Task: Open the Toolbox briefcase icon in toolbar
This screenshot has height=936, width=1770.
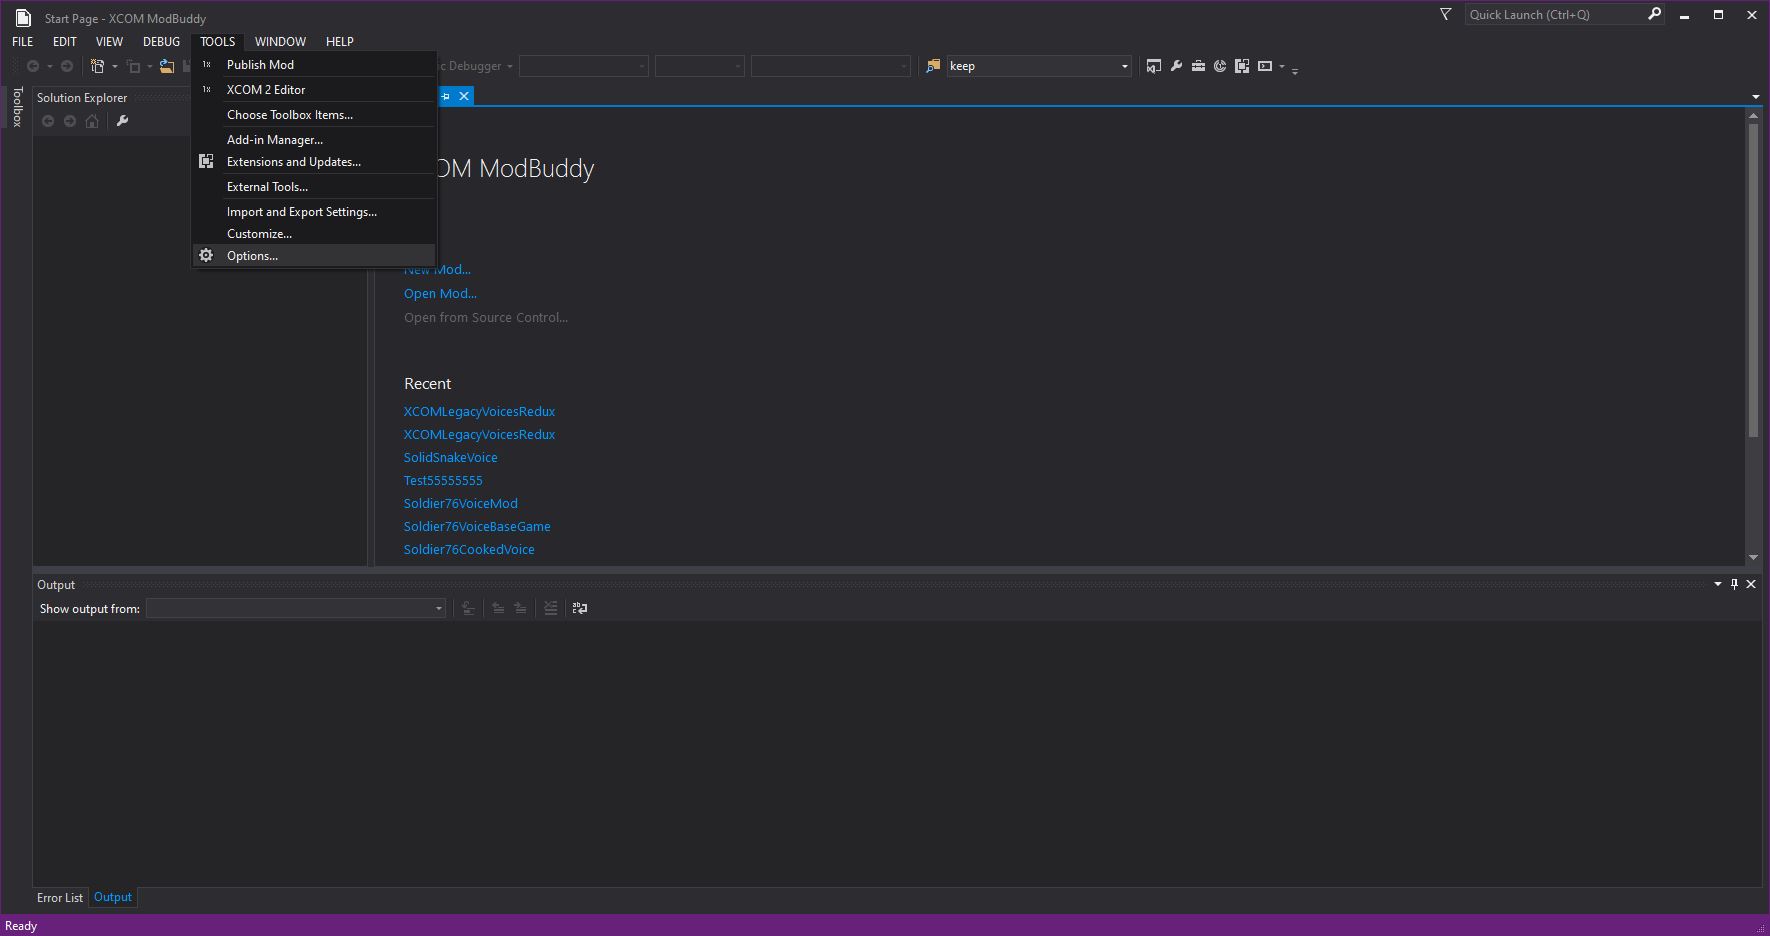Action: (1198, 66)
